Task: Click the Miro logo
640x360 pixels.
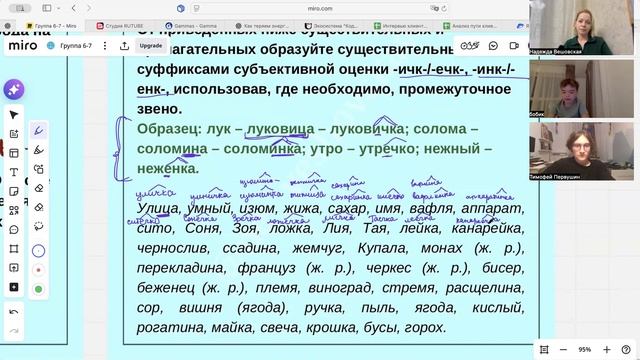Action: click(23, 45)
